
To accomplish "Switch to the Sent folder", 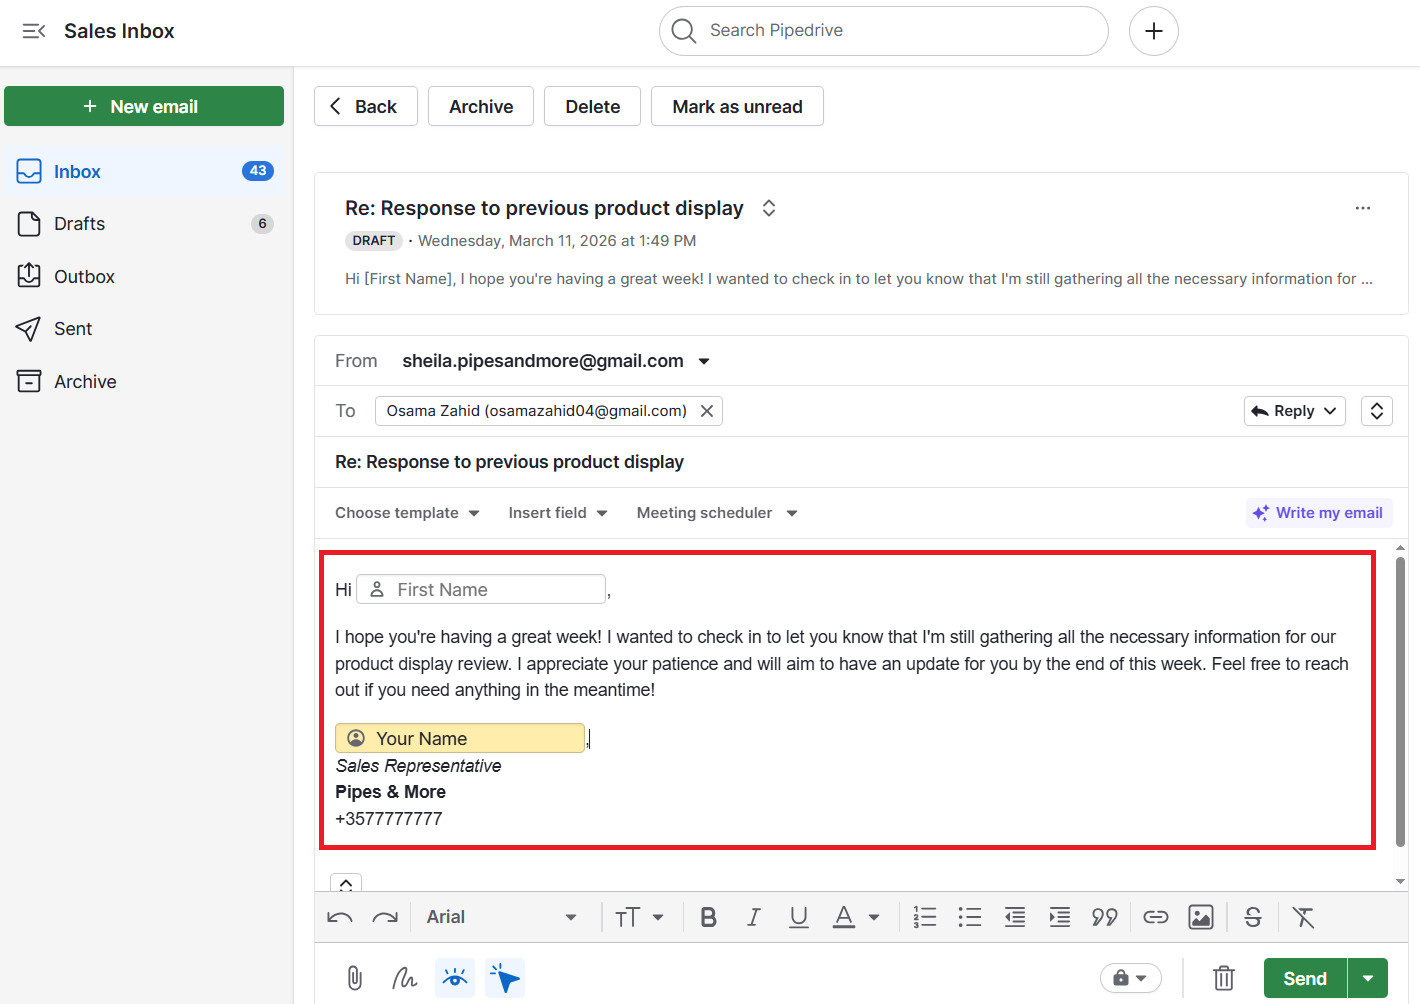I will click(75, 328).
